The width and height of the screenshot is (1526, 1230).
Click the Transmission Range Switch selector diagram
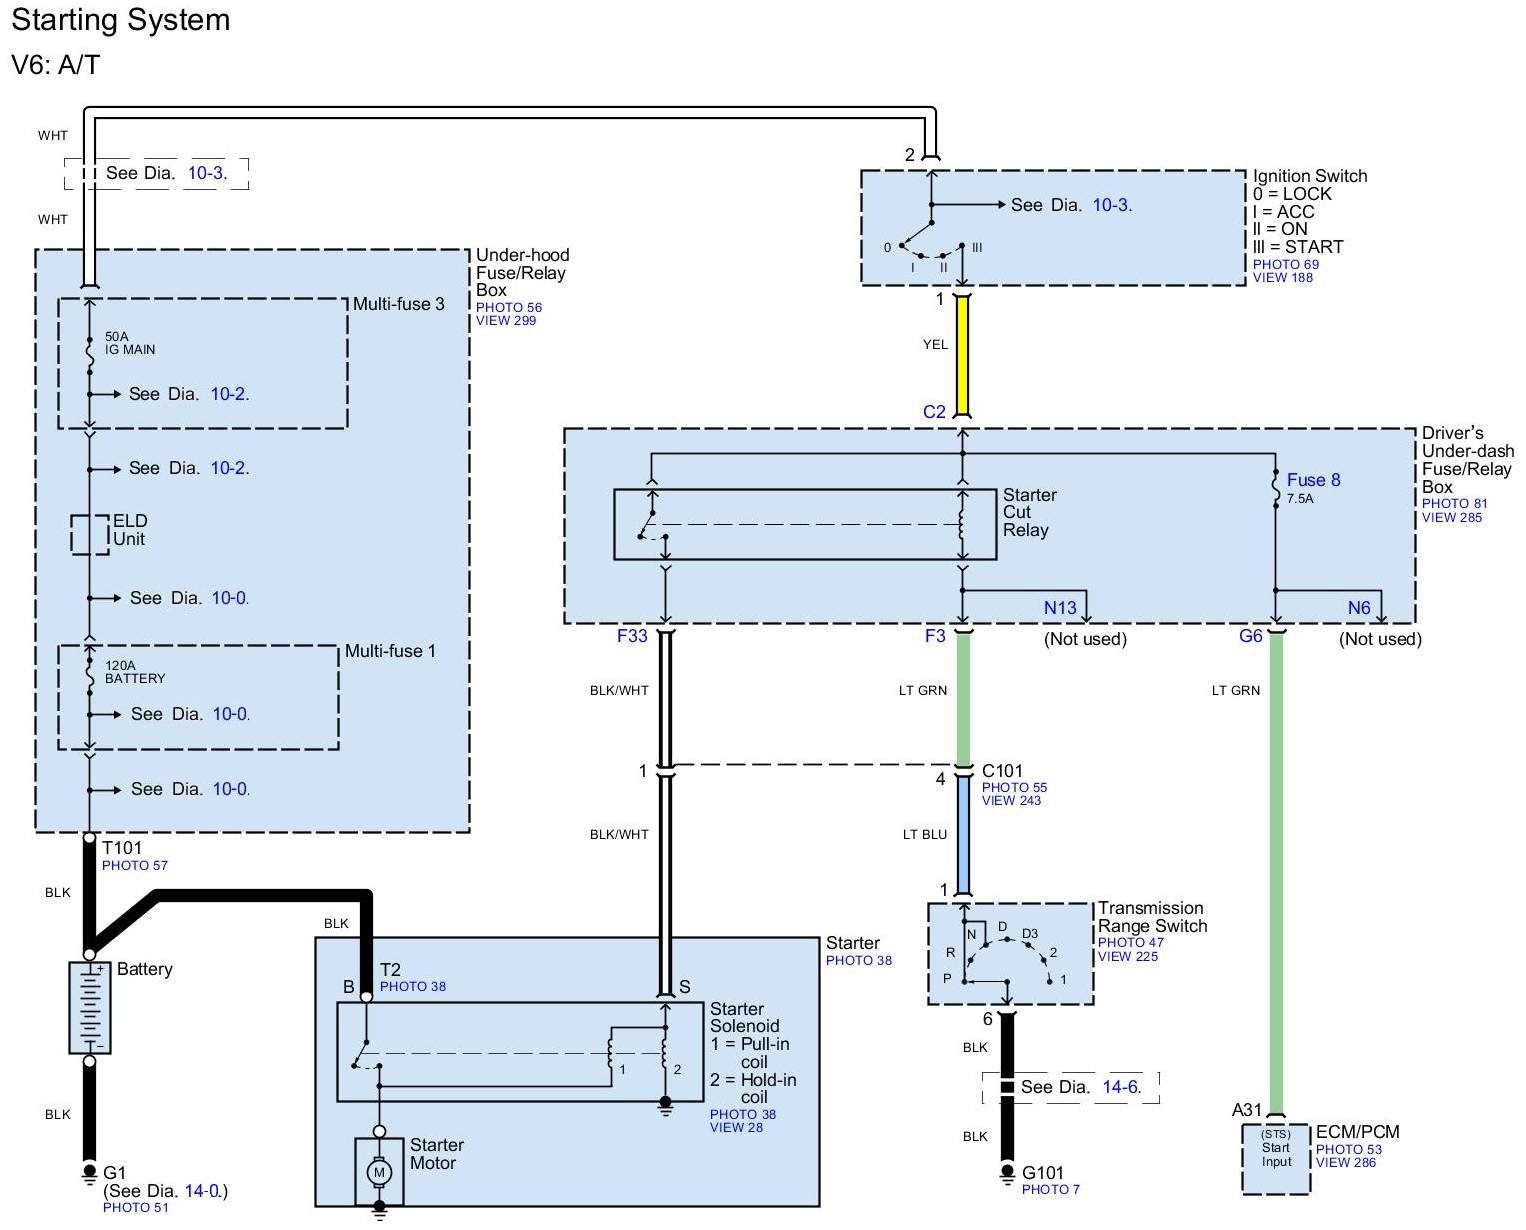tap(1010, 954)
